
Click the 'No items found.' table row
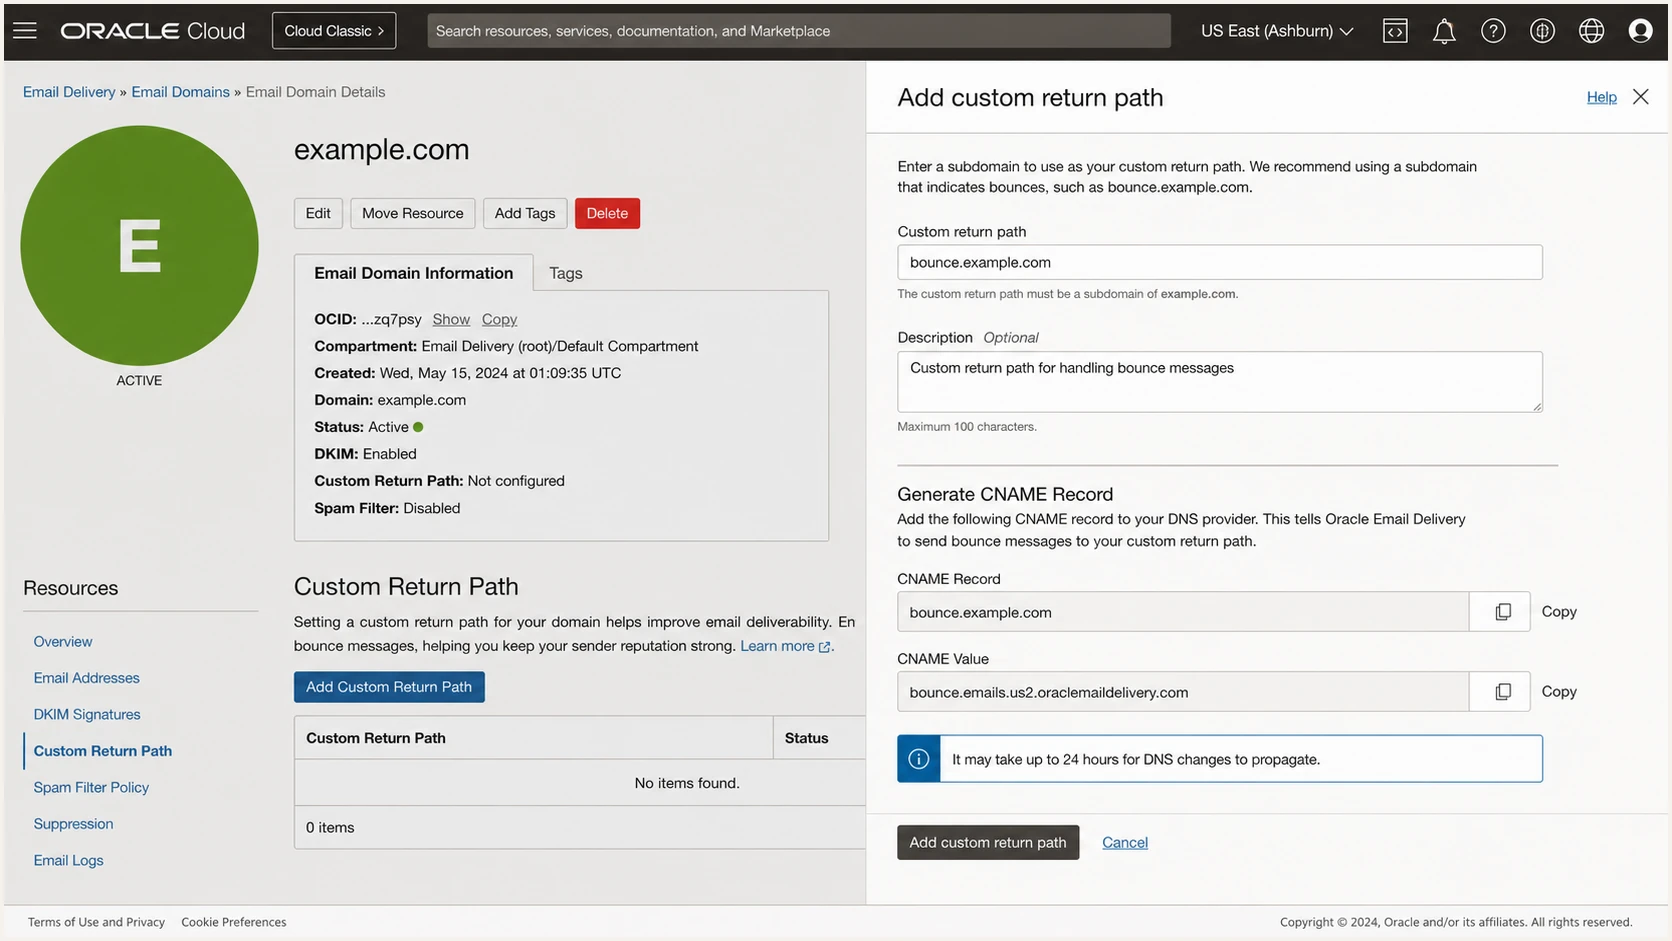point(580,783)
